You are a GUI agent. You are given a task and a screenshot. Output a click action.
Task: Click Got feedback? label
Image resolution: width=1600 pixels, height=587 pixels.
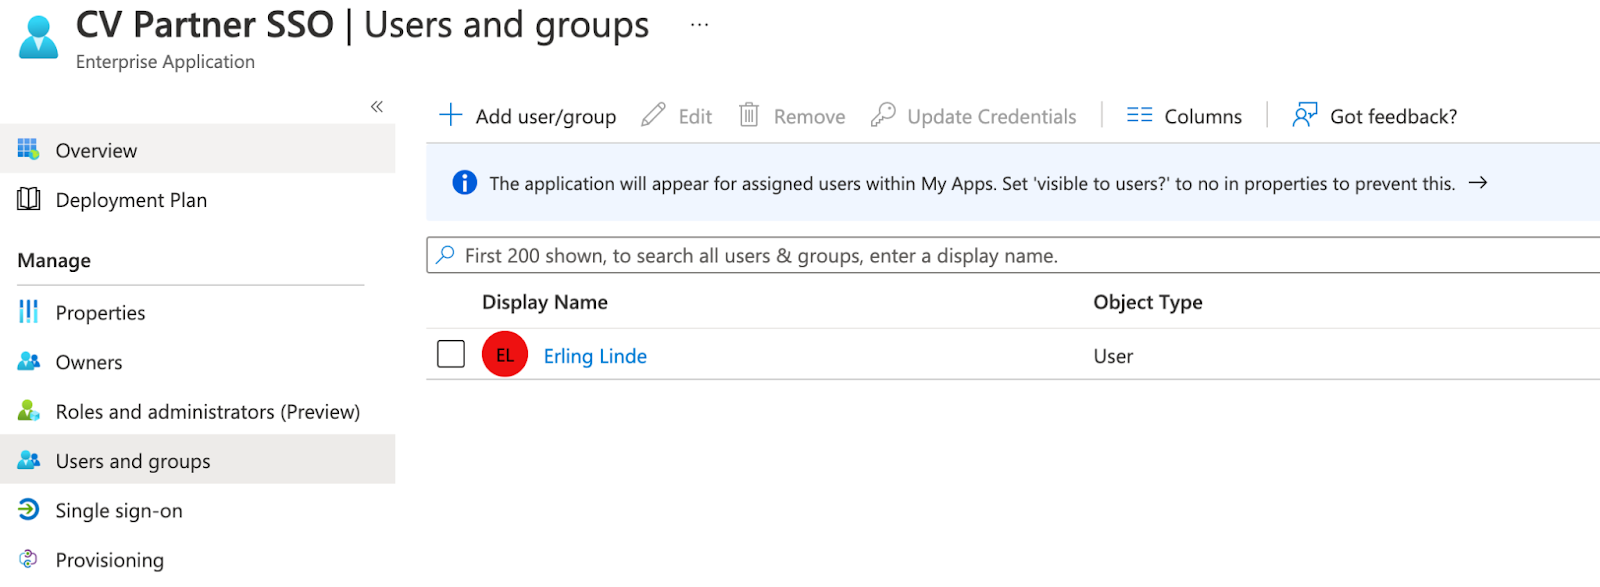pos(1393,117)
